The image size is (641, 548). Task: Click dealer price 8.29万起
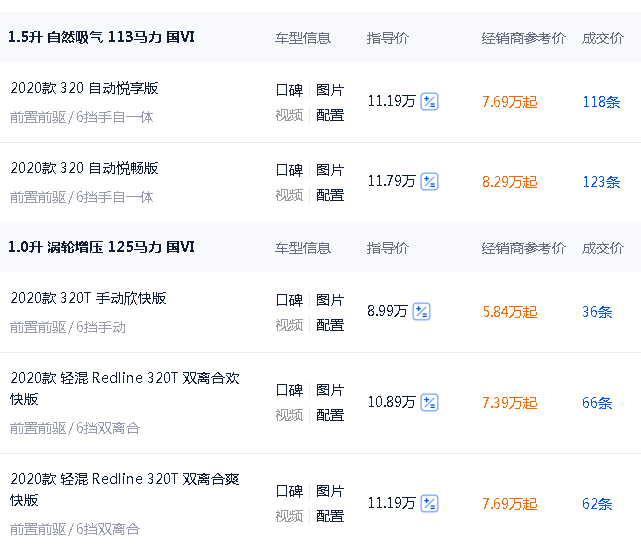pyautogui.click(x=509, y=182)
